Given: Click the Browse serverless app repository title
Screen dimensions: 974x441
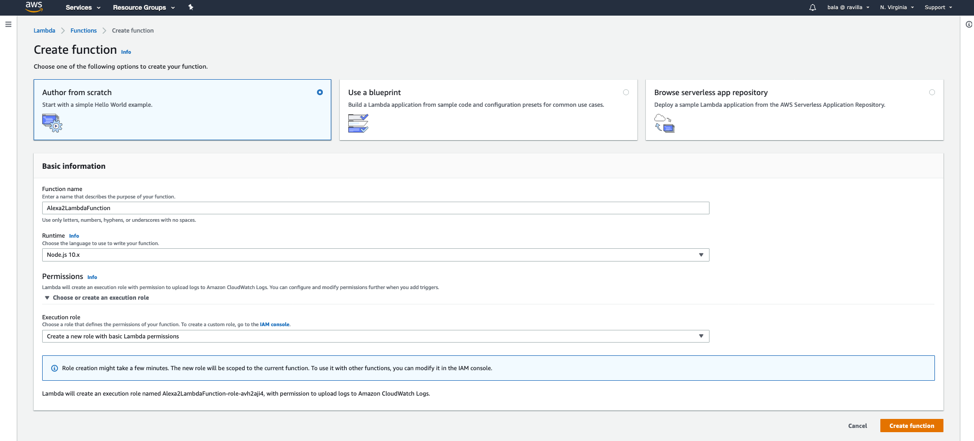Looking at the screenshot, I should point(711,92).
